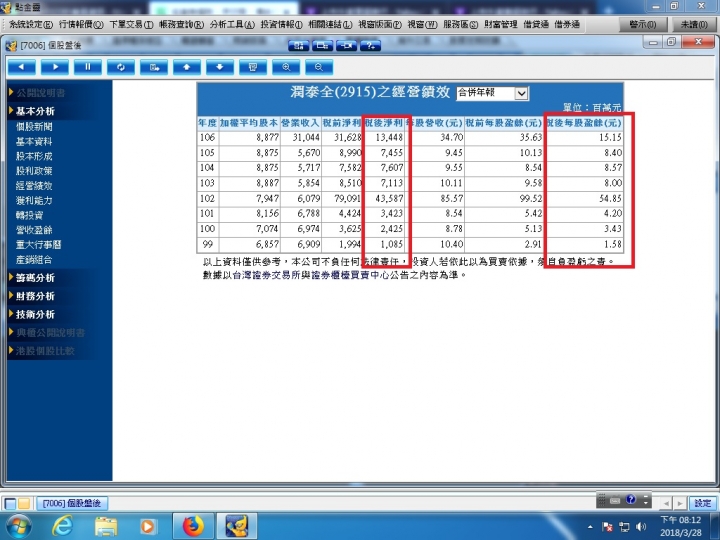Click the system clock showing 下午 08:12
The width and height of the screenshot is (720, 540).
click(681, 520)
